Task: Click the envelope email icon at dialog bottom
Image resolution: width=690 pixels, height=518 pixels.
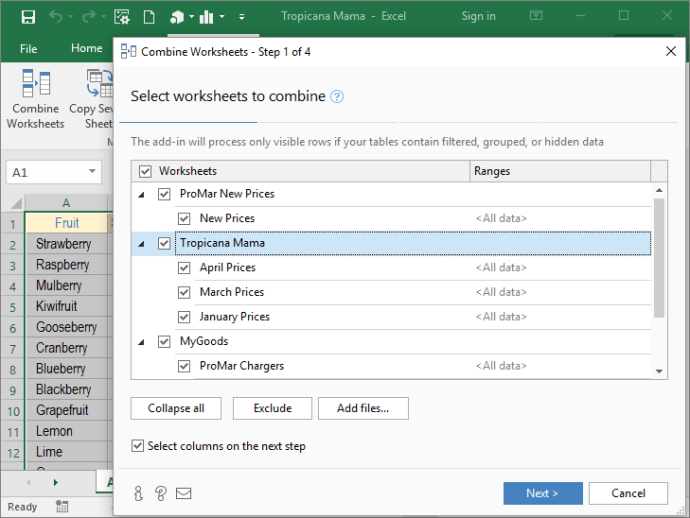Action: point(184,493)
